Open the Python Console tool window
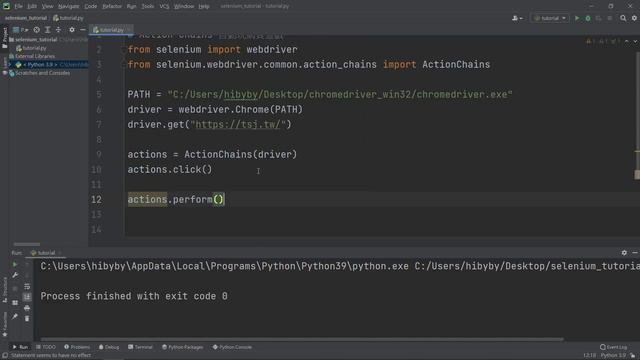640x360 pixels. click(x=232, y=347)
